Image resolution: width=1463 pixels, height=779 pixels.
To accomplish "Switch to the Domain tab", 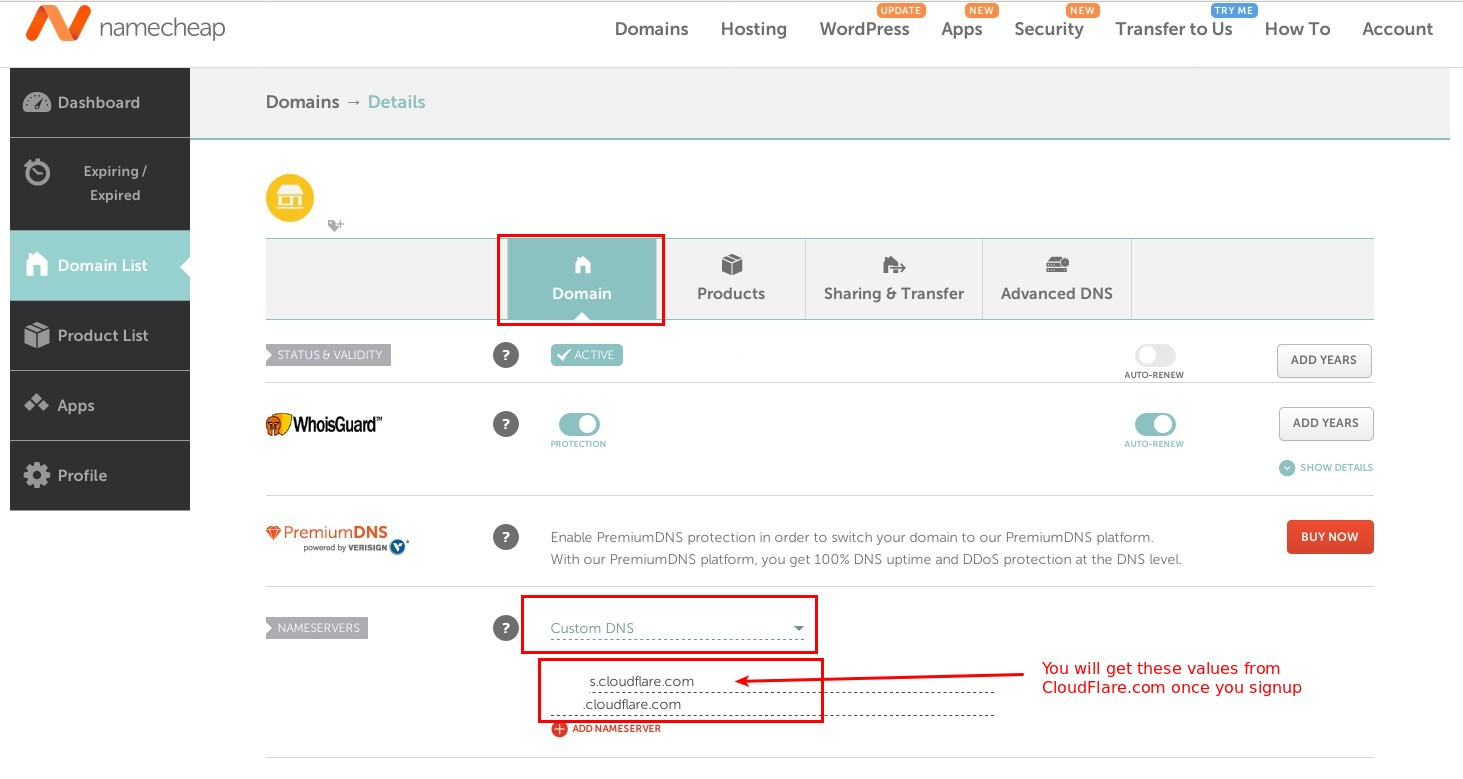I will [582, 280].
